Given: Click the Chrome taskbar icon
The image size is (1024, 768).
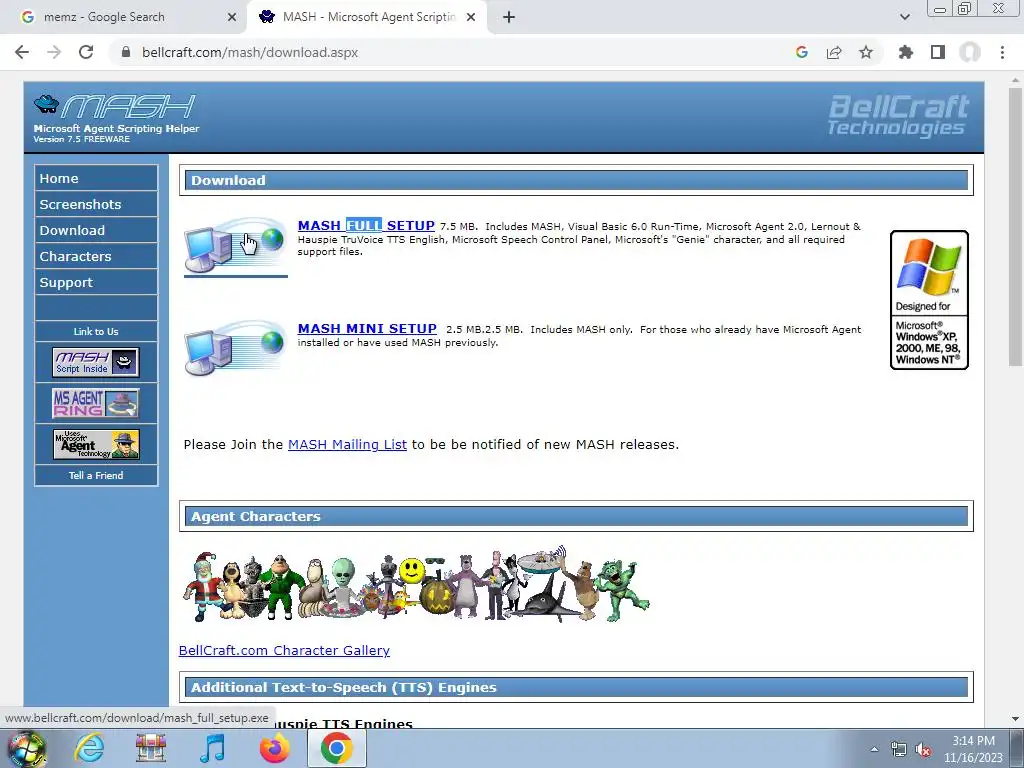Looking at the screenshot, I should pyautogui.click(x=336, y=748).
